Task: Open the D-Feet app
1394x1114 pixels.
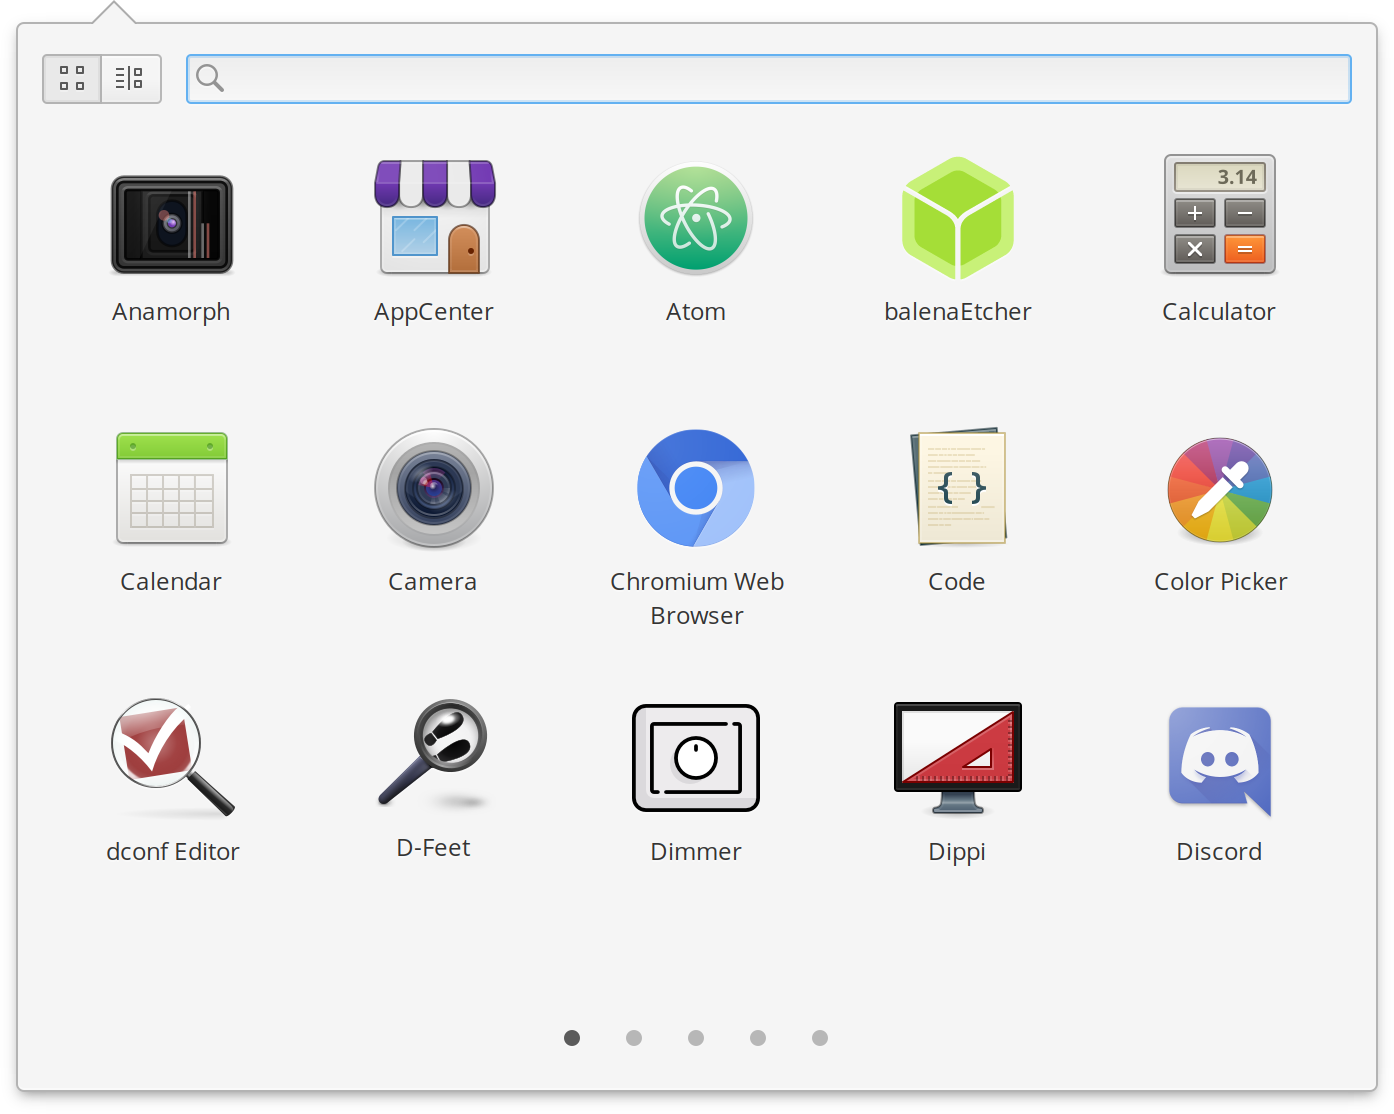Action: point(434,753)
